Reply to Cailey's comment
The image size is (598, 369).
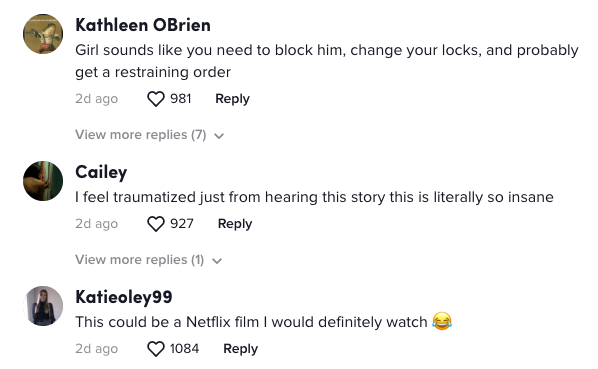[235, 224]
